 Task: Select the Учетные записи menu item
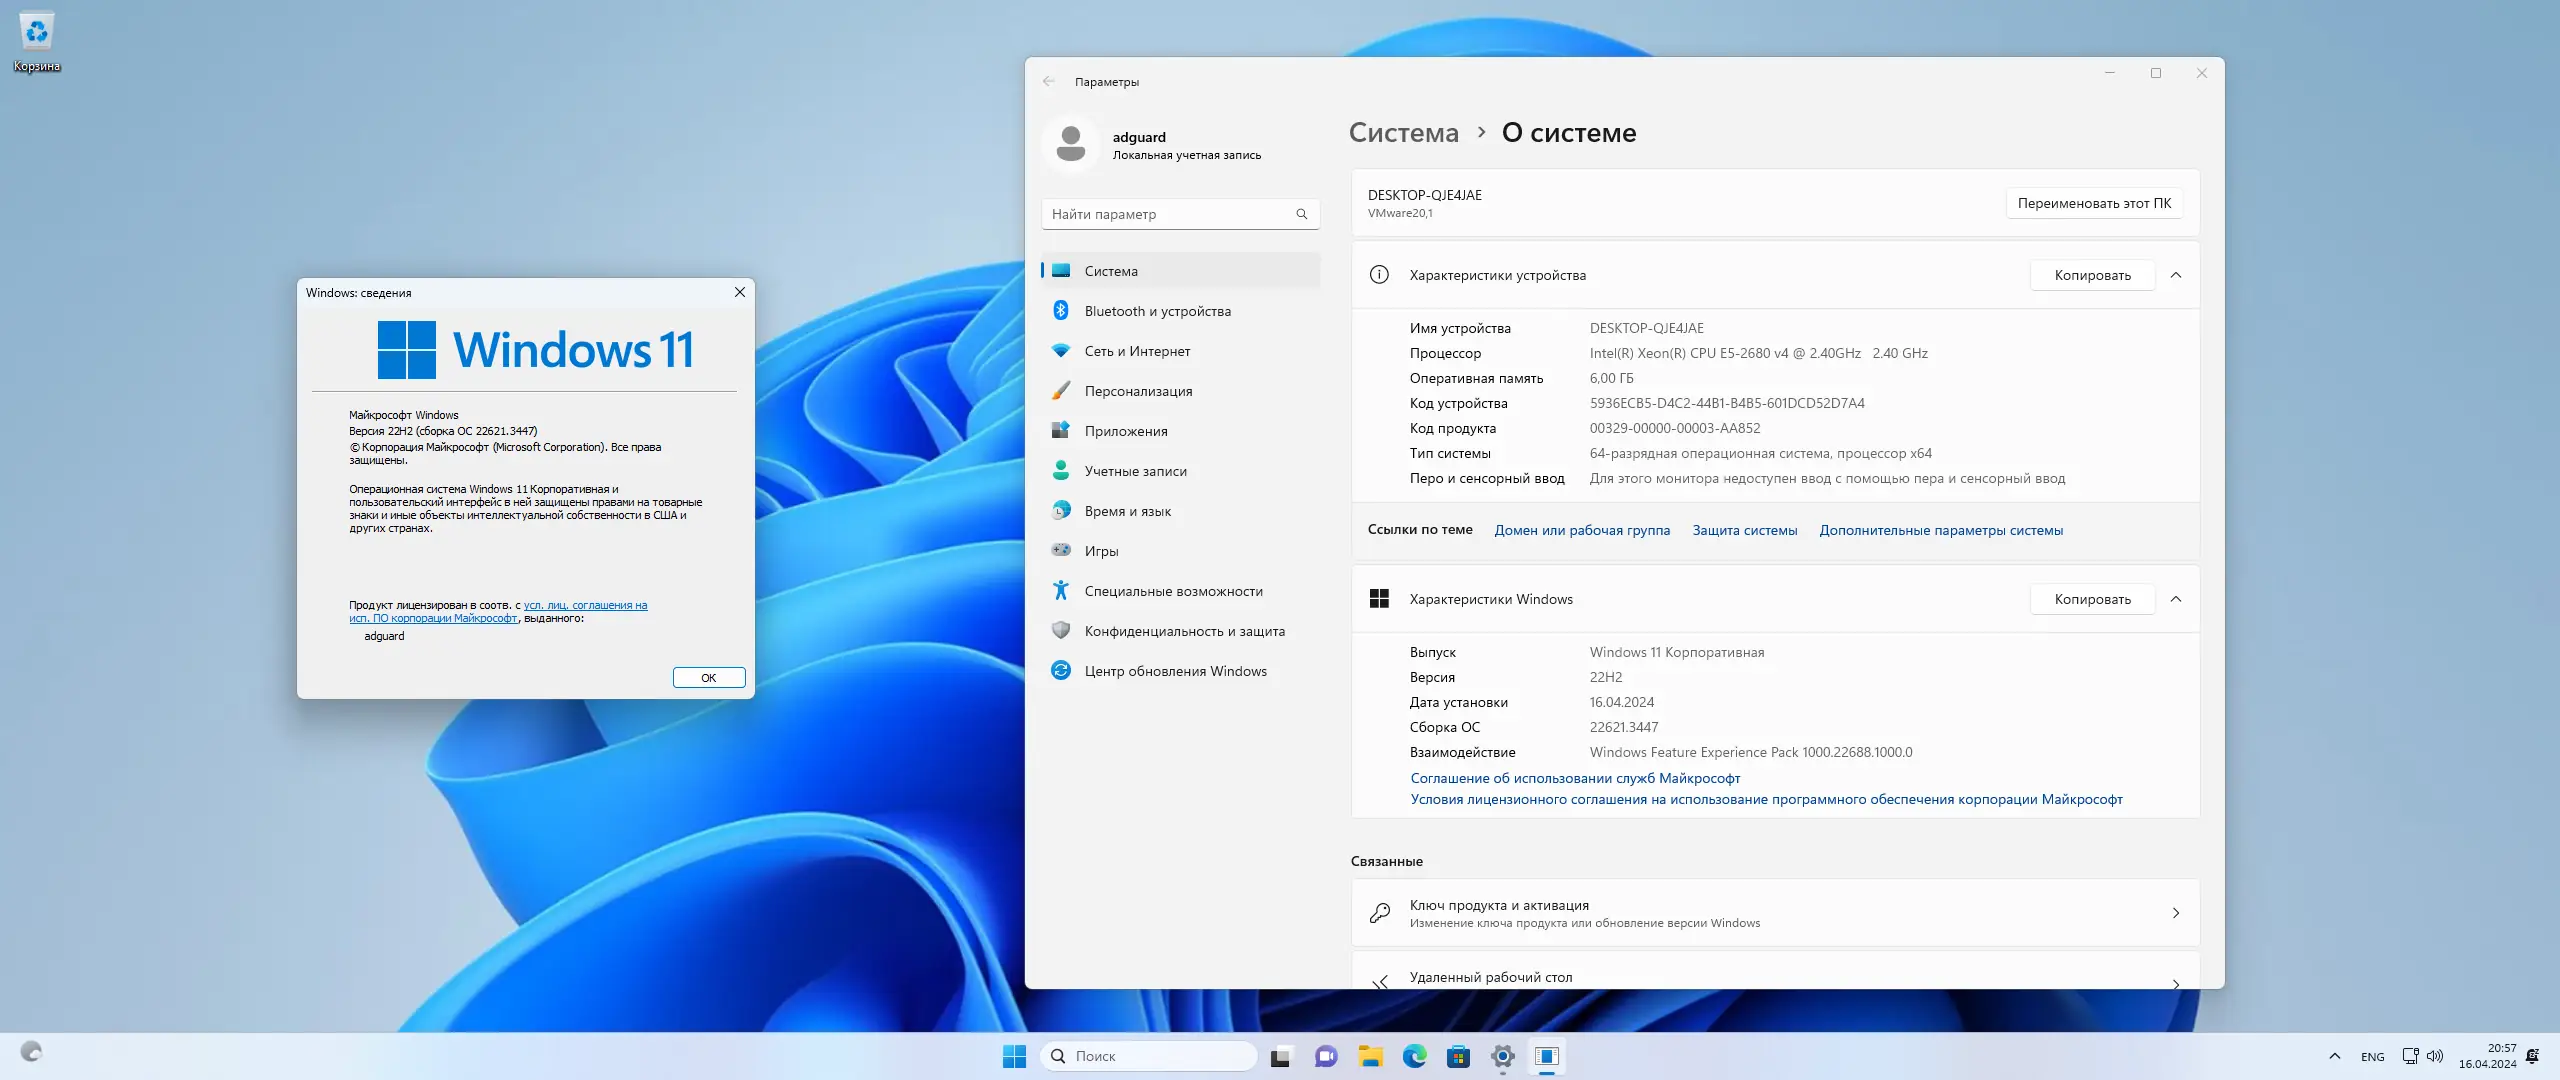1135,471
